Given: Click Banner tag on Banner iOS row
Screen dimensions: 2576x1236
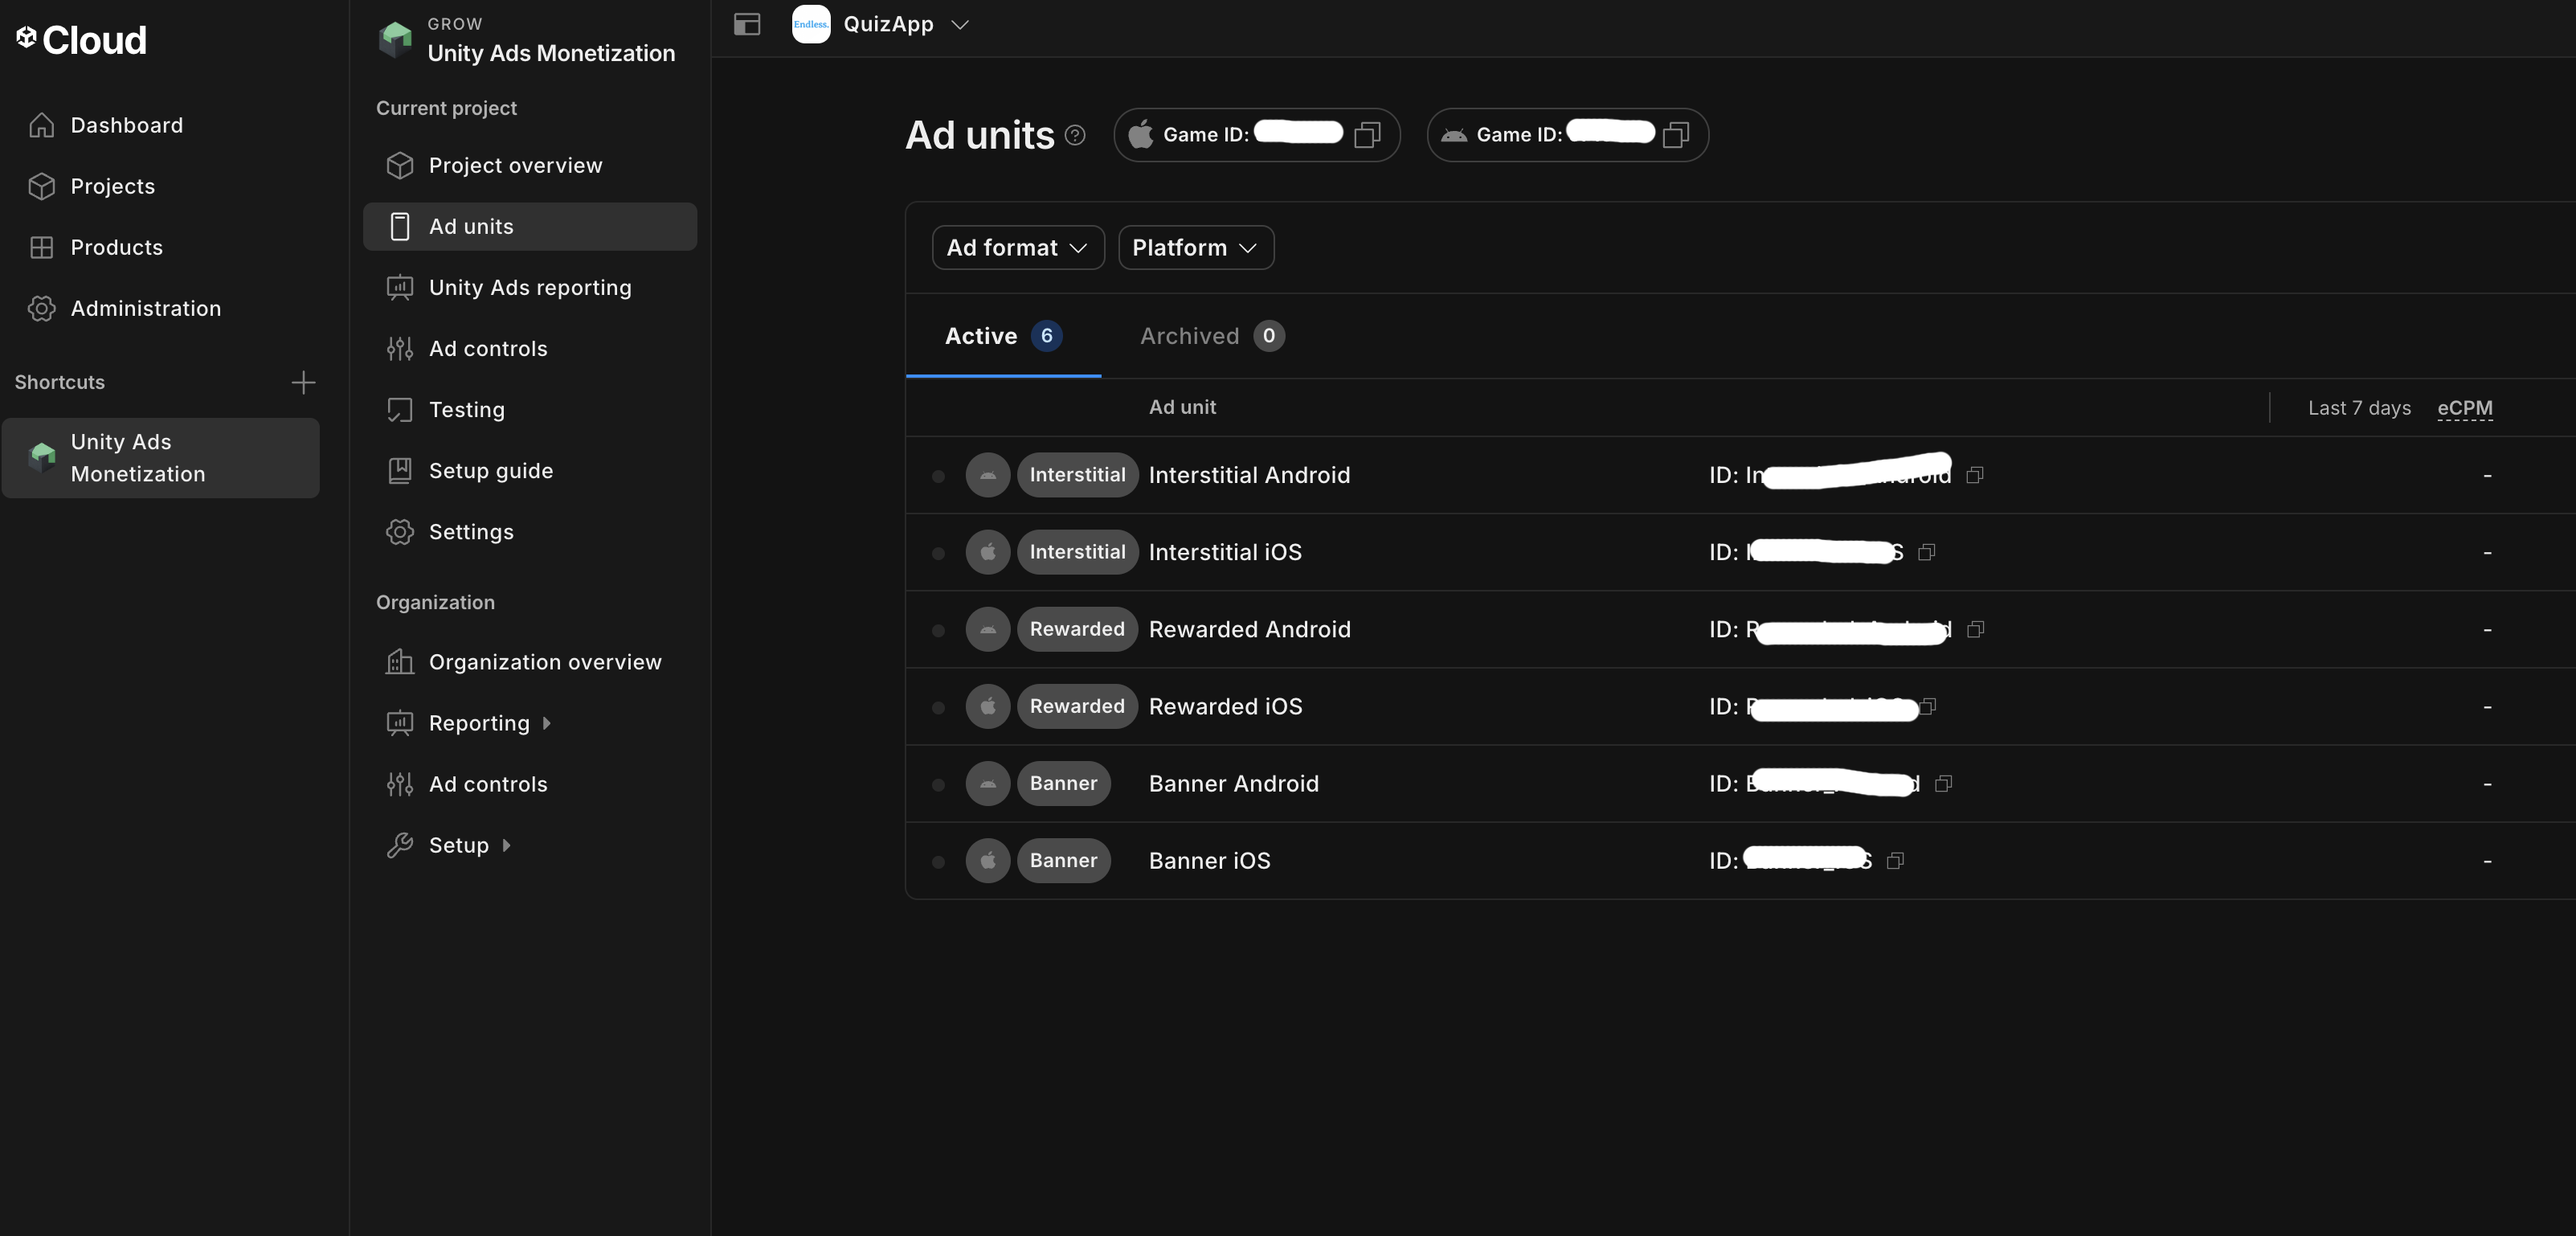Looking at the screenshot, I should tap(1063, 860).
